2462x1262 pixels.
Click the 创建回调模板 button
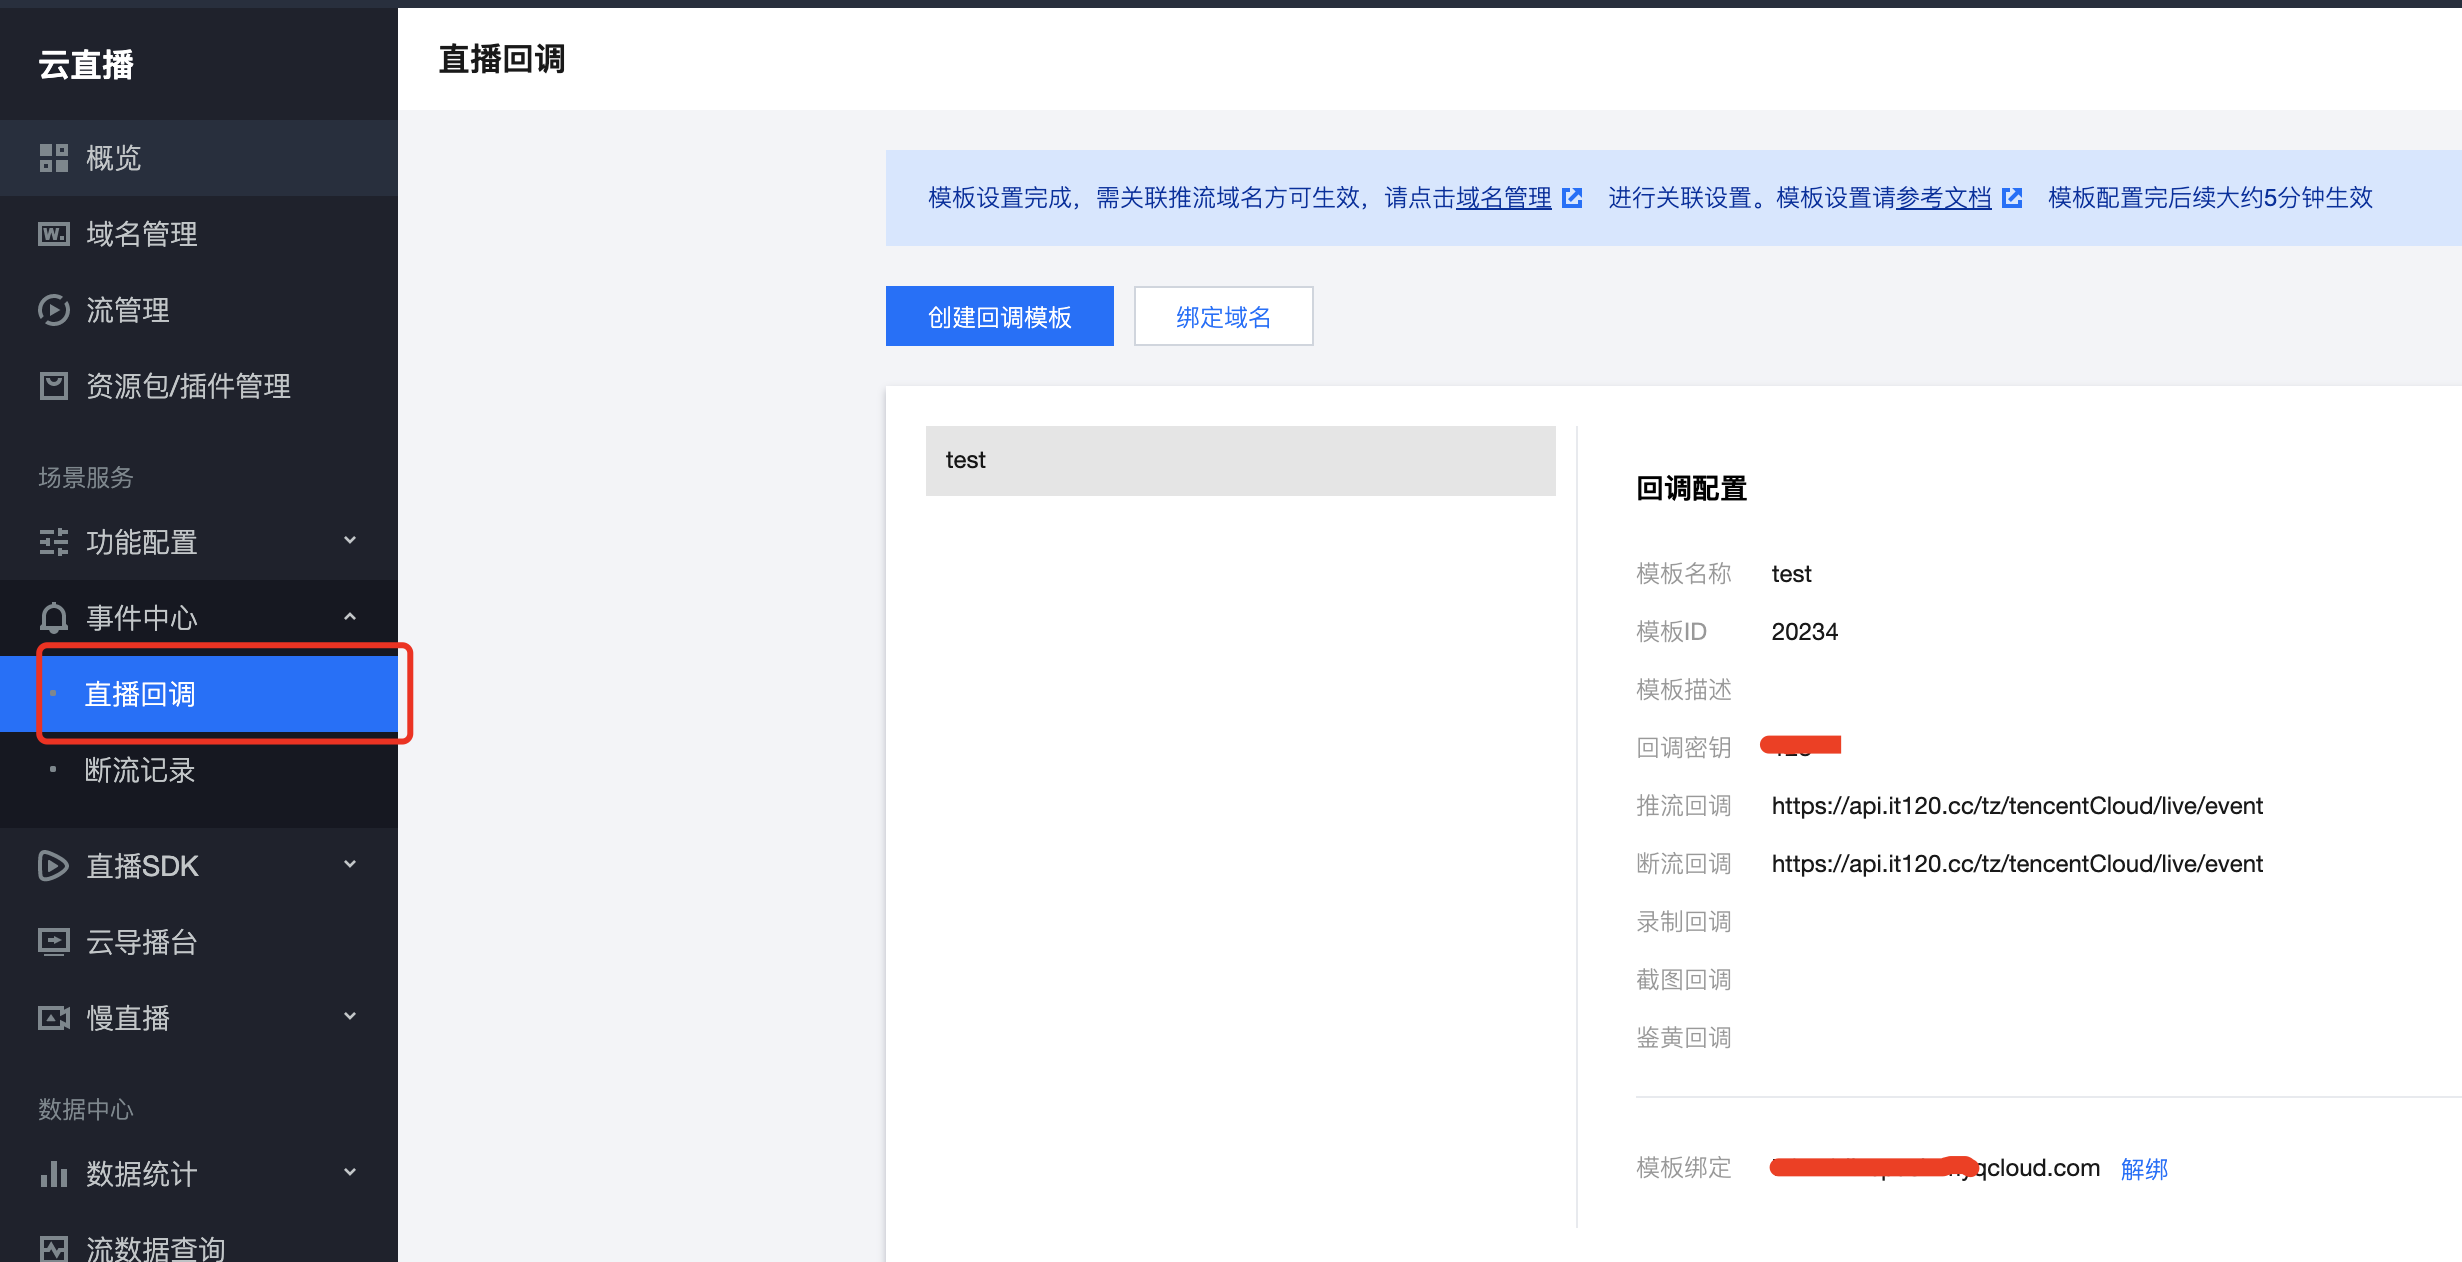coord(999,316)
